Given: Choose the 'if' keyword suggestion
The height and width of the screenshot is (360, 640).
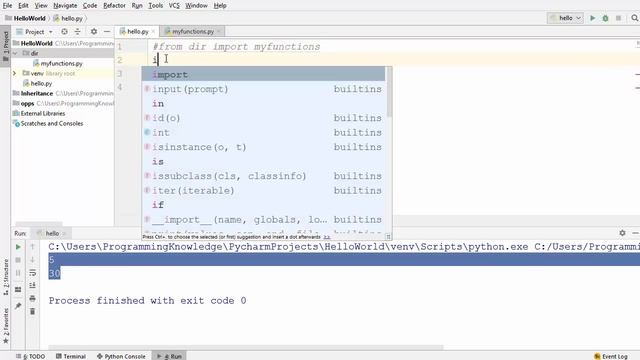Looking at the screenshot, I should (x=263, y=205).
